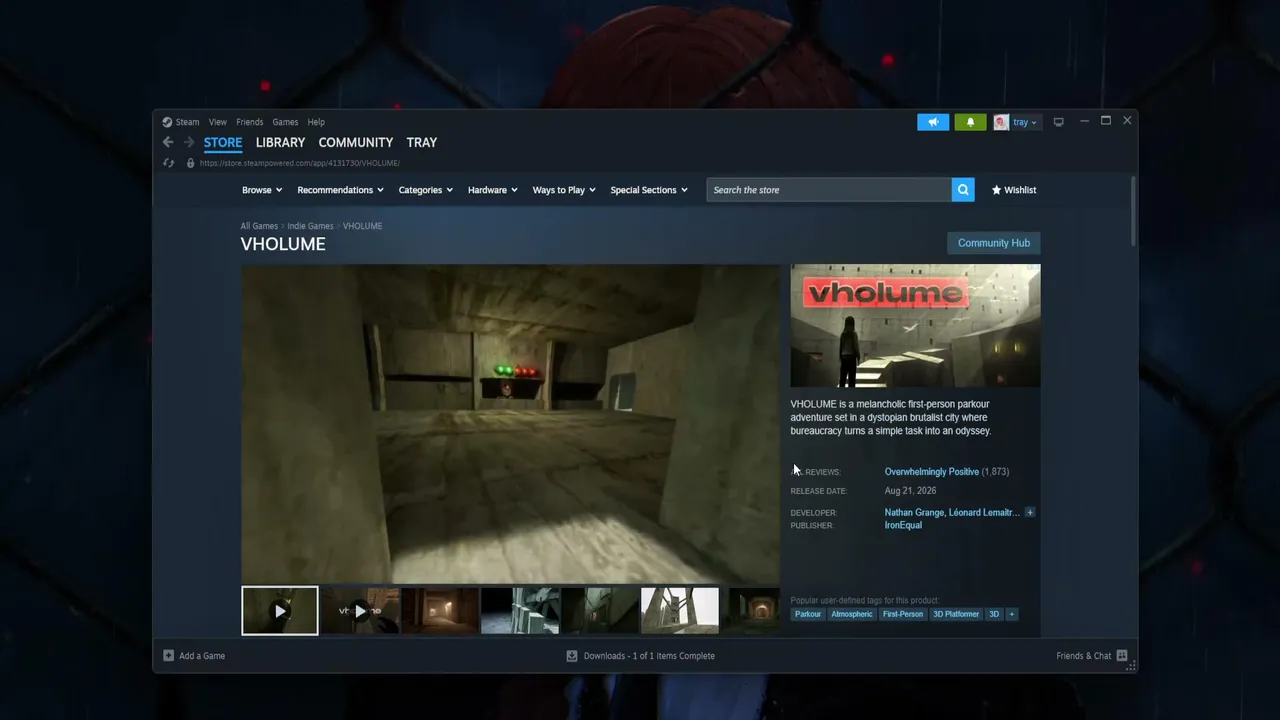Viewport: 1280px width, 720px height.
Task: Go back with the back arrow
Action: pyautogui.click(x=168, y=142)
